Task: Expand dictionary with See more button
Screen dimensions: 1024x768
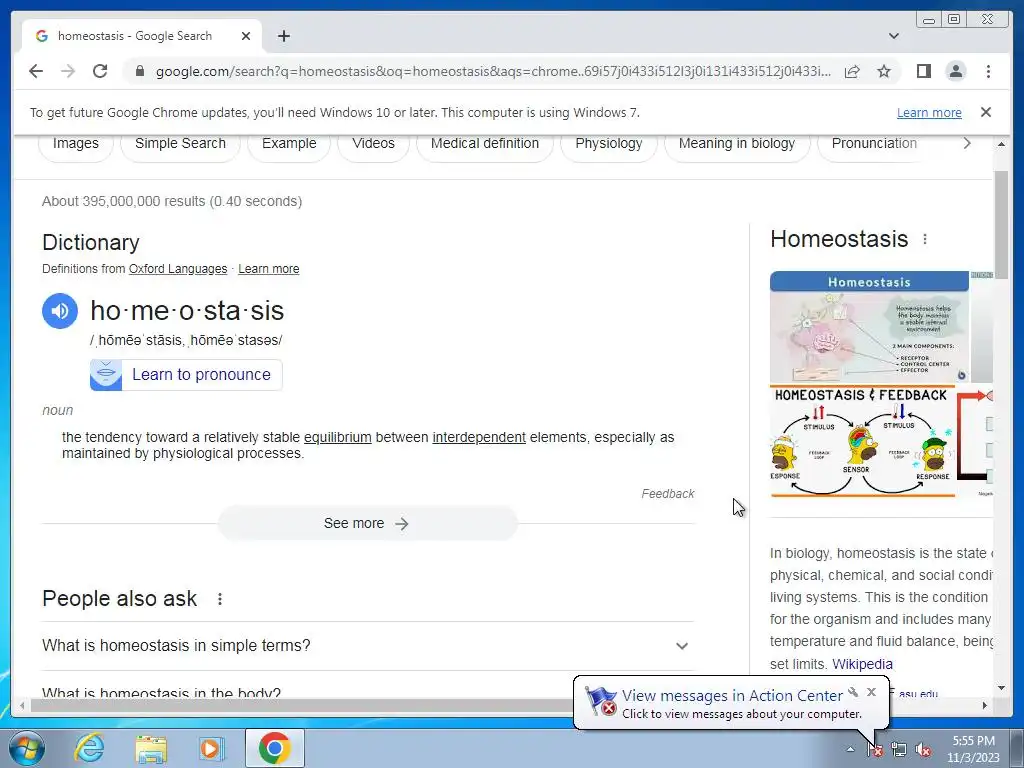Action: [368, 523]
